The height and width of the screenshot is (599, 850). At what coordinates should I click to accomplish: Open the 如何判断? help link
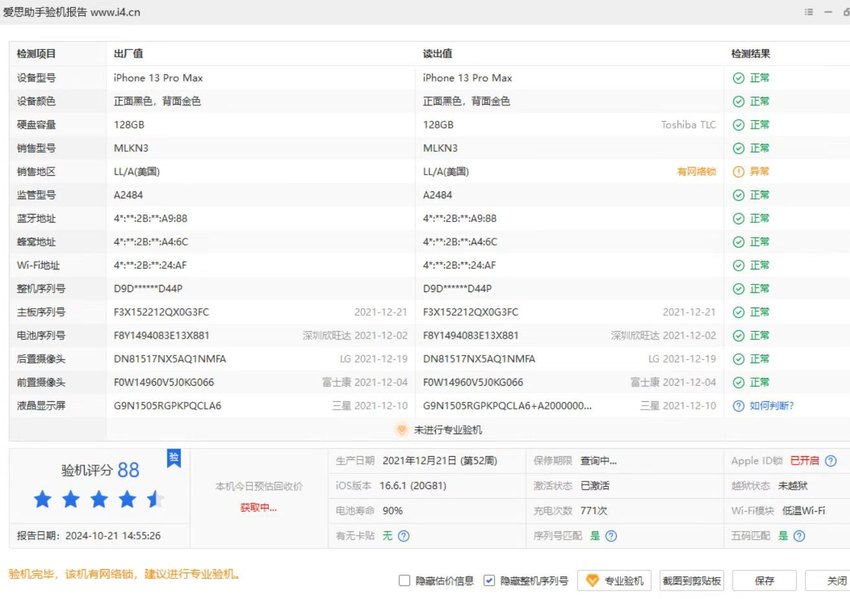coord(771,405)
